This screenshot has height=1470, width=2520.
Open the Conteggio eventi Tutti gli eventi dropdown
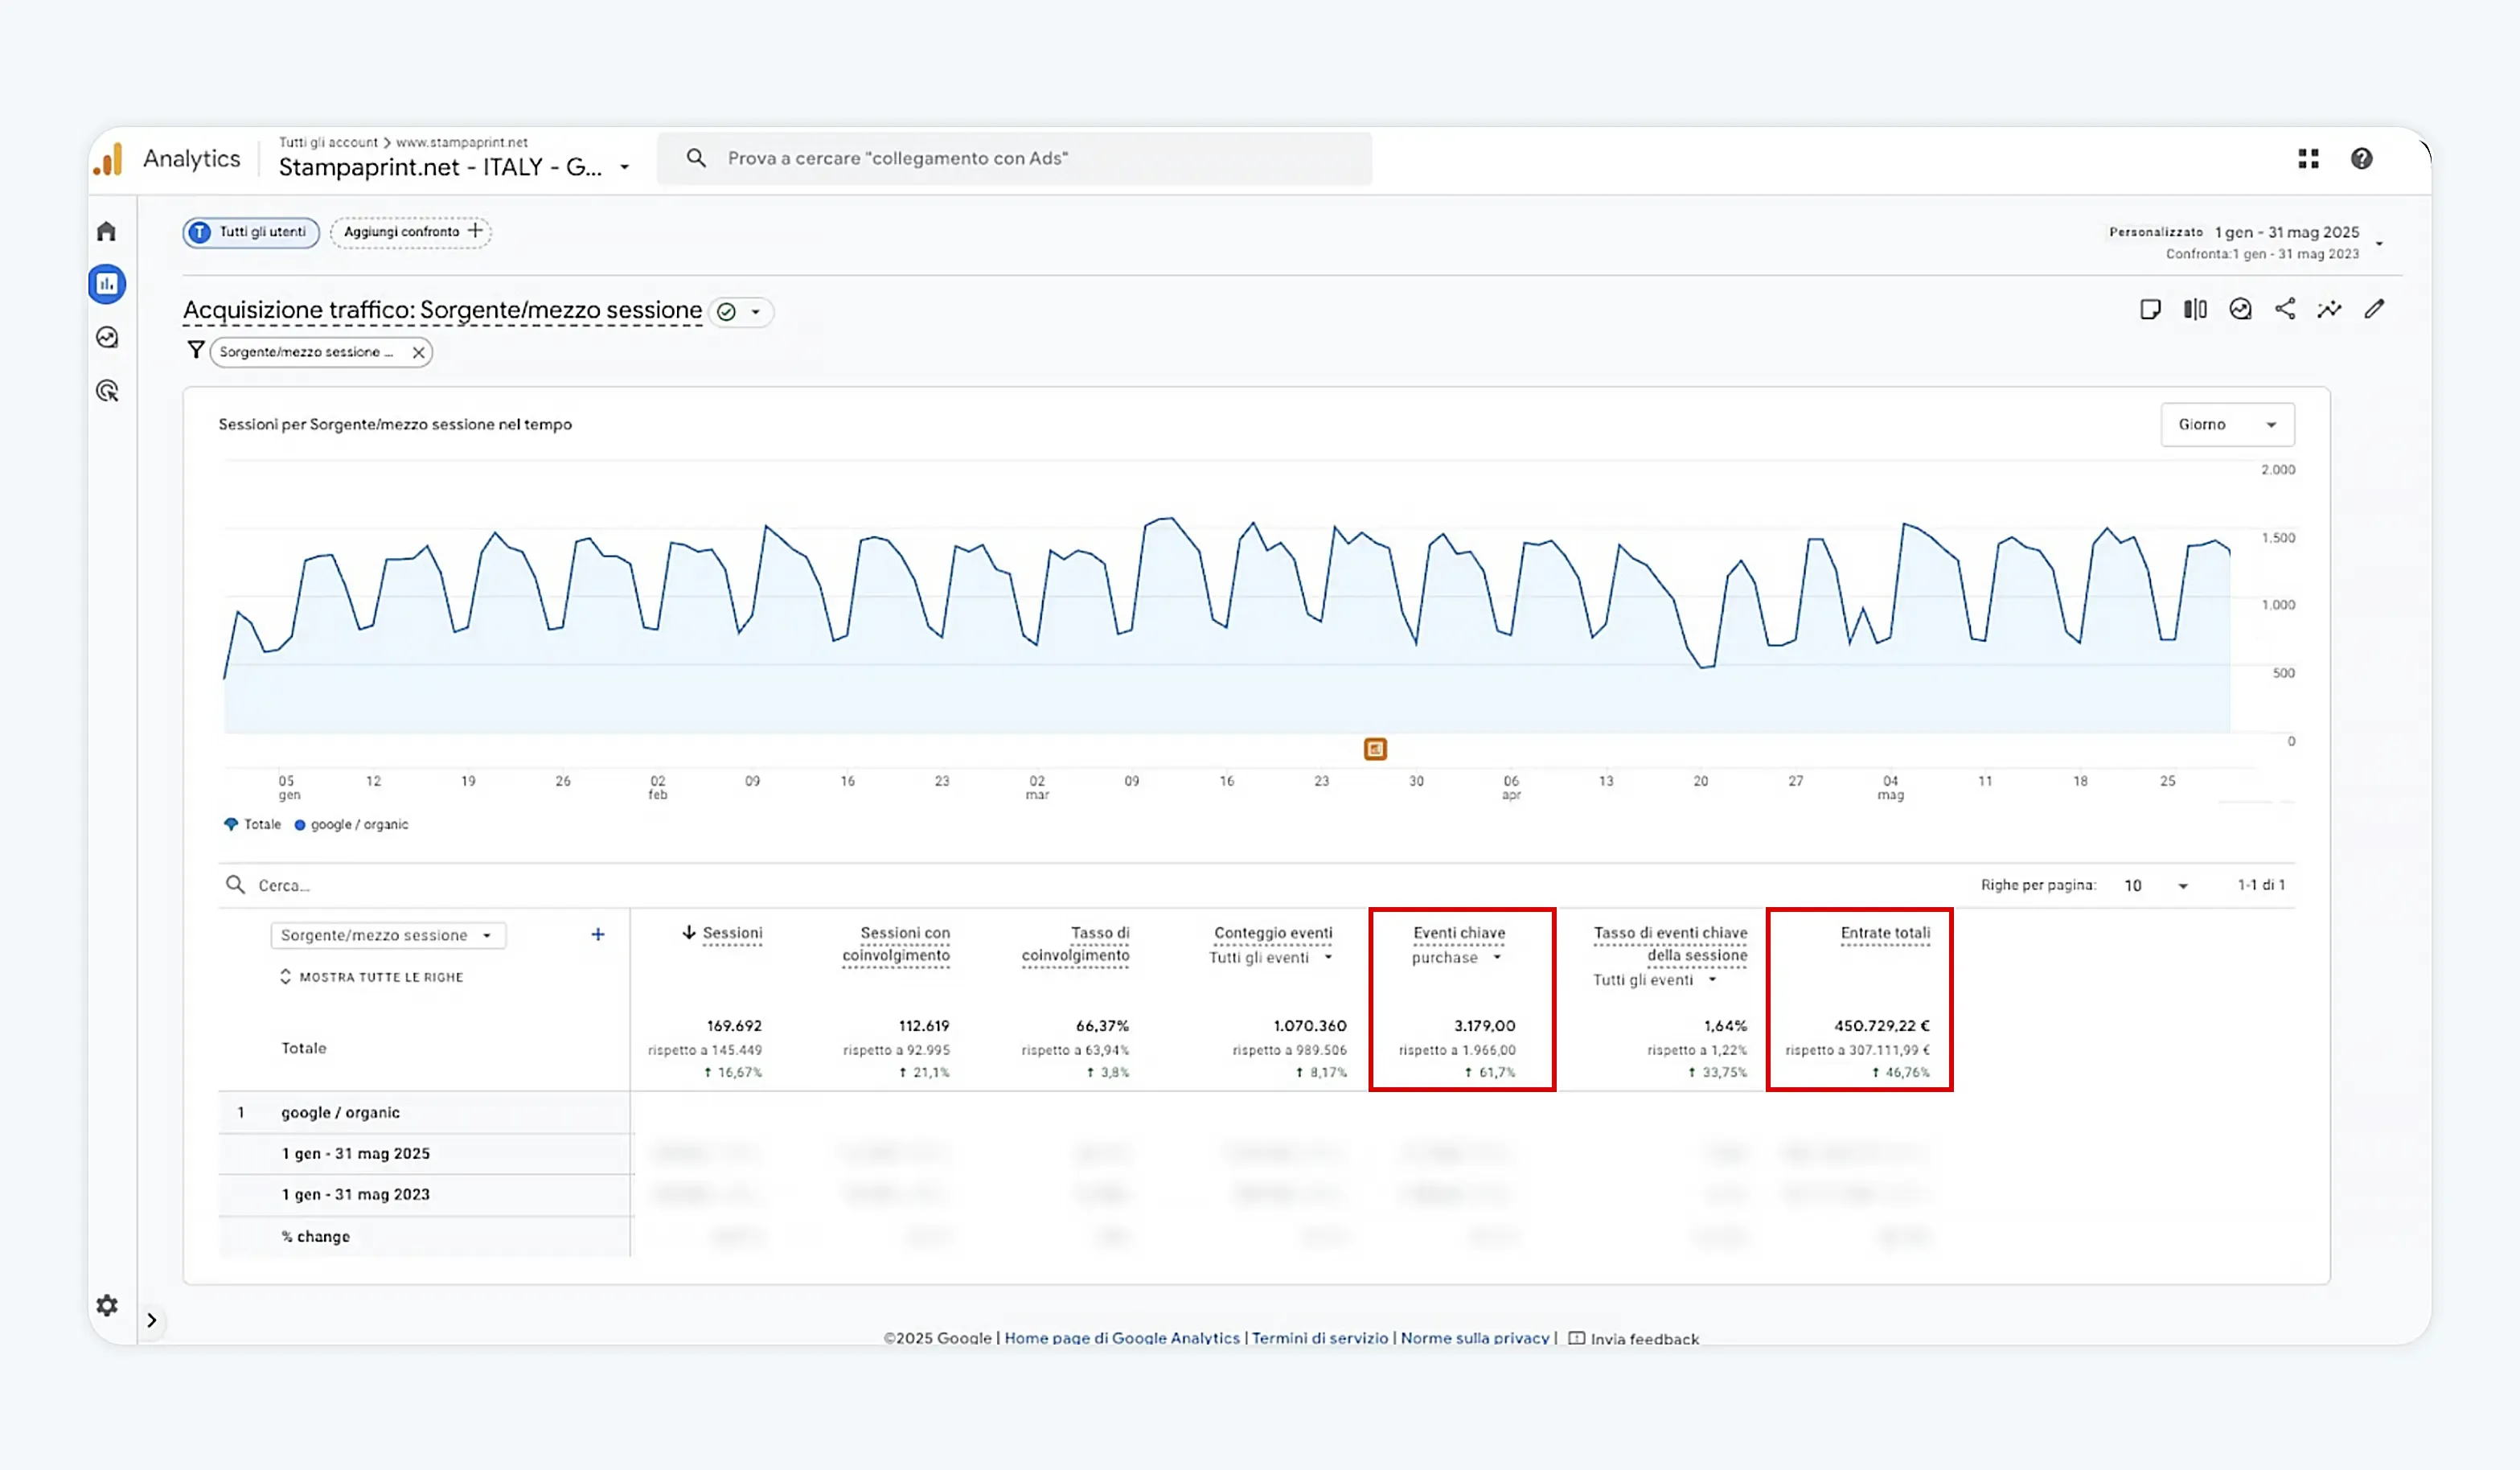coord(1271,958)
